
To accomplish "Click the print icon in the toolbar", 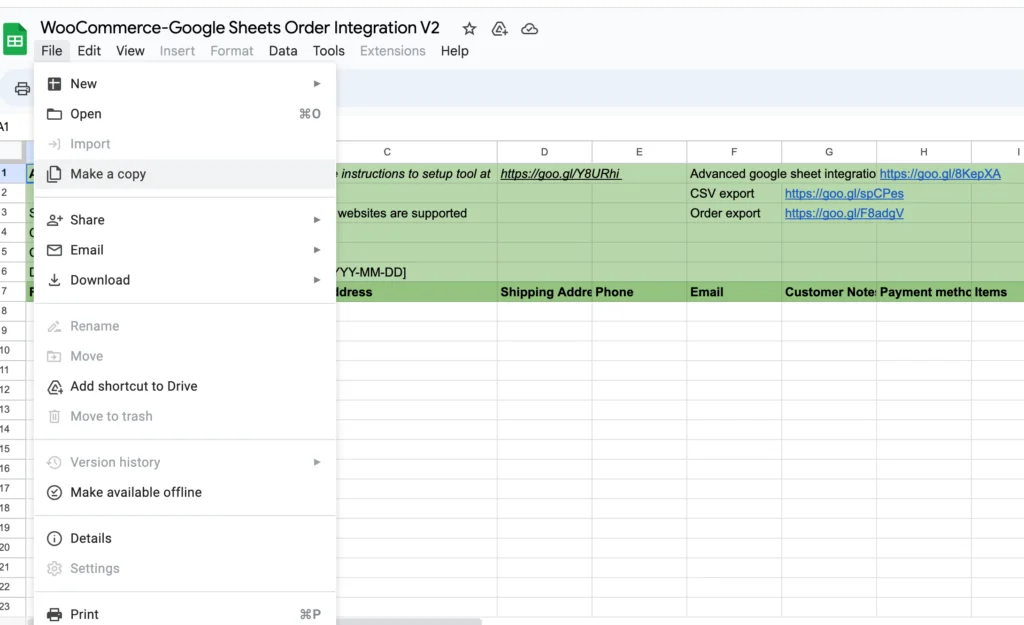I will pyautogui.click(x=22, y=89).
